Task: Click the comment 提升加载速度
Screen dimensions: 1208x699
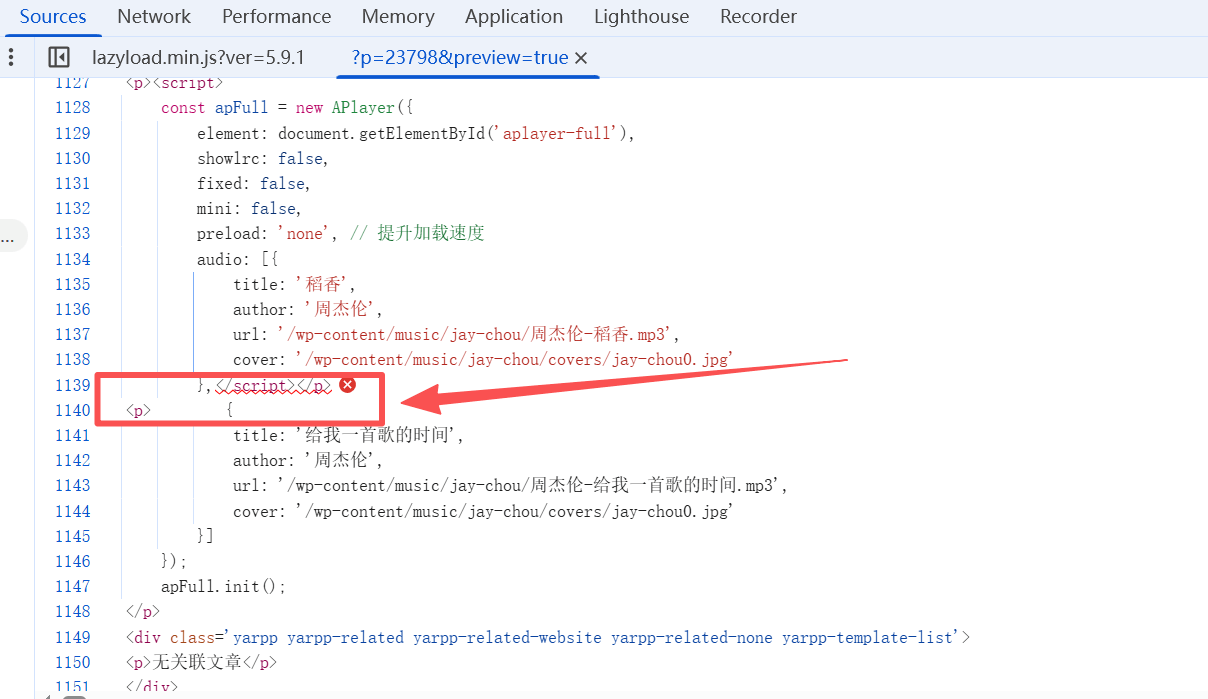Action: (418, 233)
